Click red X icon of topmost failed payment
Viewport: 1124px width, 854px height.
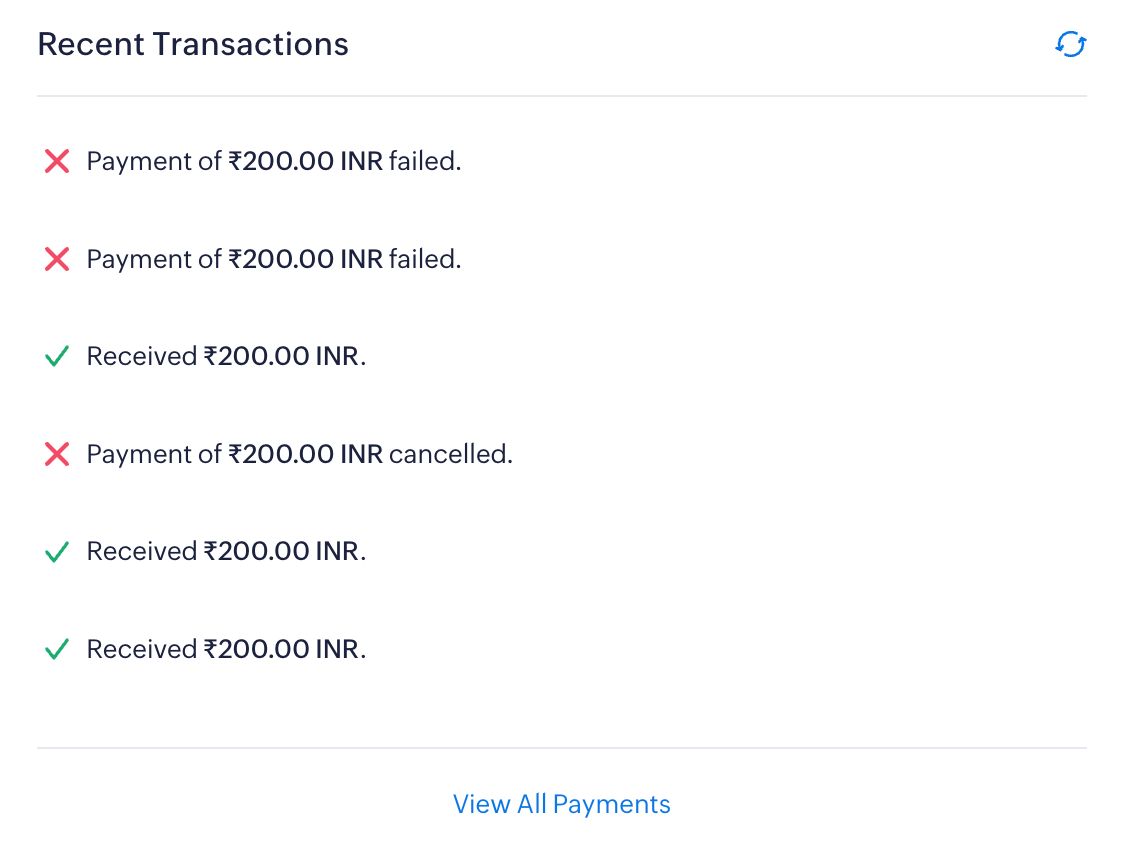click(57, 161)
